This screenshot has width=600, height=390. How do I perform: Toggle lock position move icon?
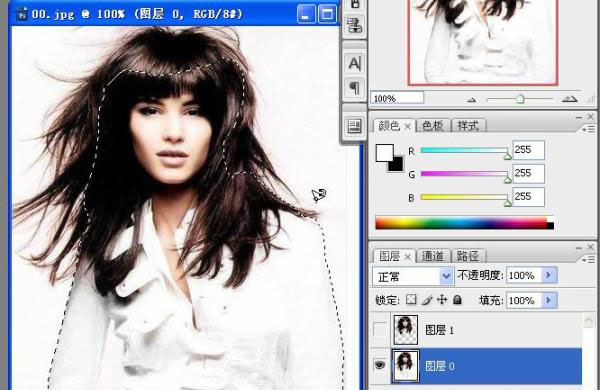coord(442,299)
